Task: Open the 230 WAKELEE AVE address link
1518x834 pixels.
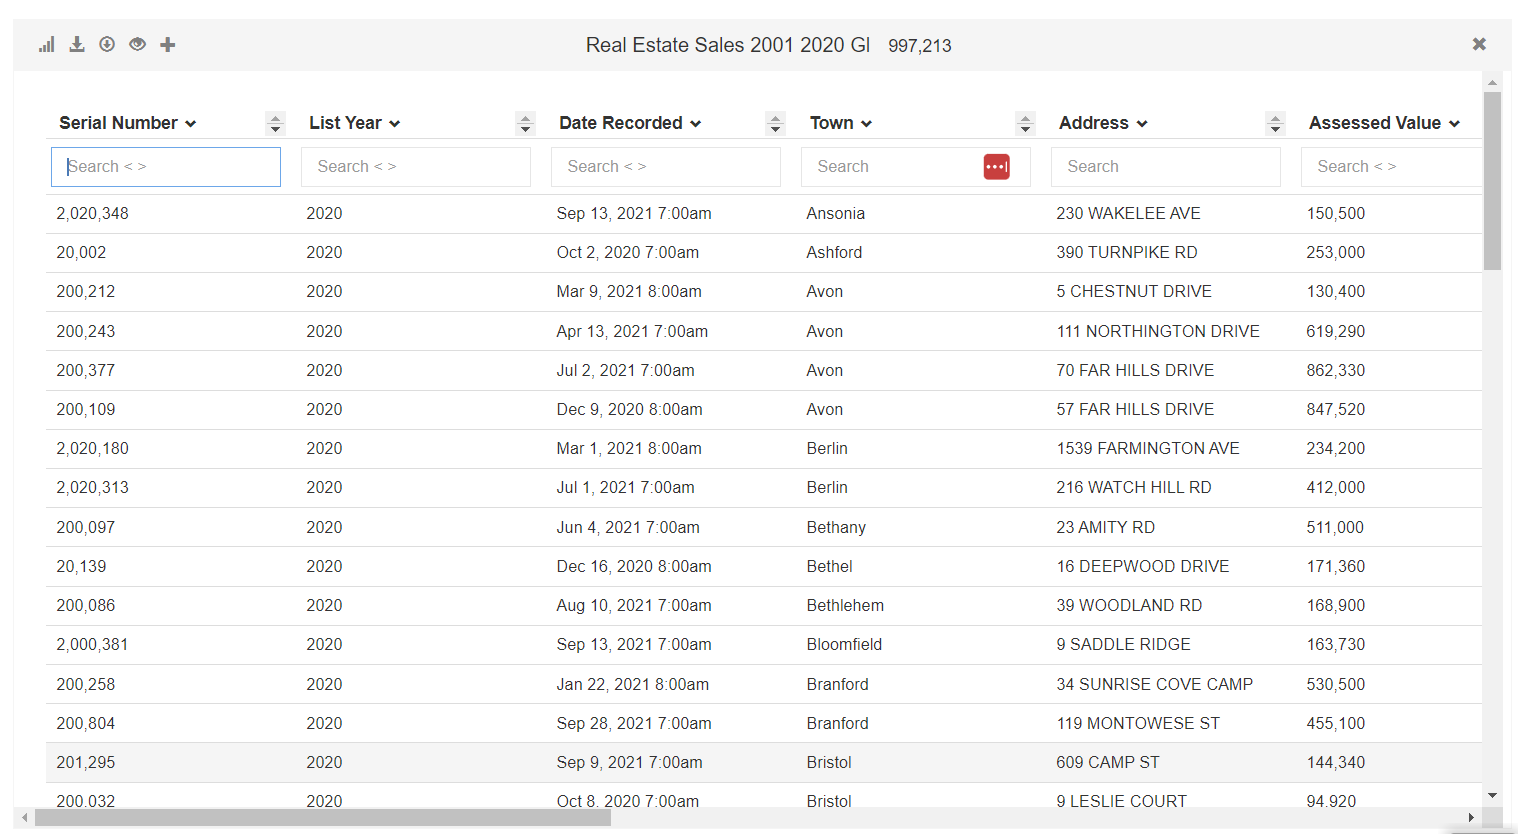Action: click(1128, 213)
